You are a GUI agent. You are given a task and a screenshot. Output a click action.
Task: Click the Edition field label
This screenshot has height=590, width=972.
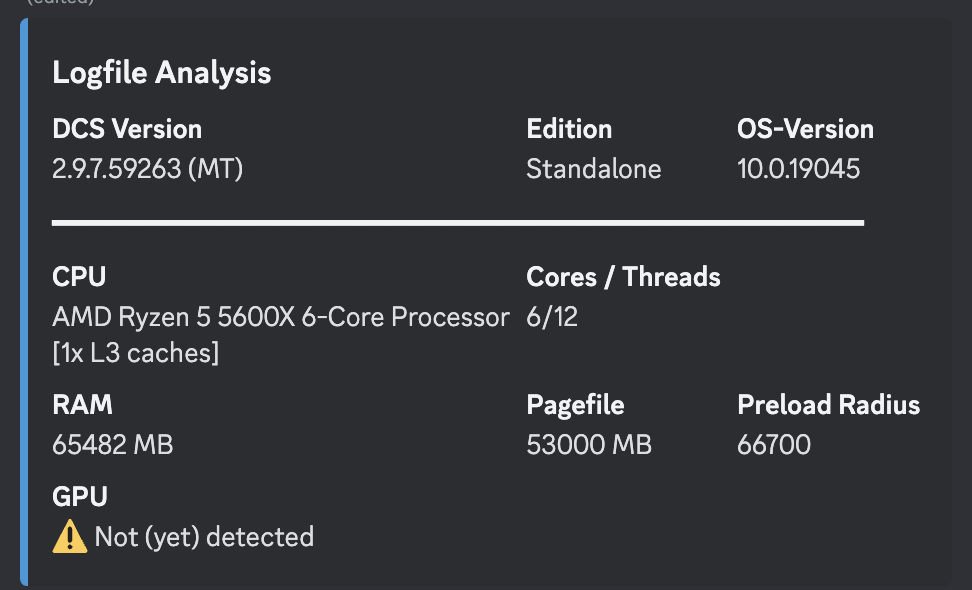coord(569,129)
